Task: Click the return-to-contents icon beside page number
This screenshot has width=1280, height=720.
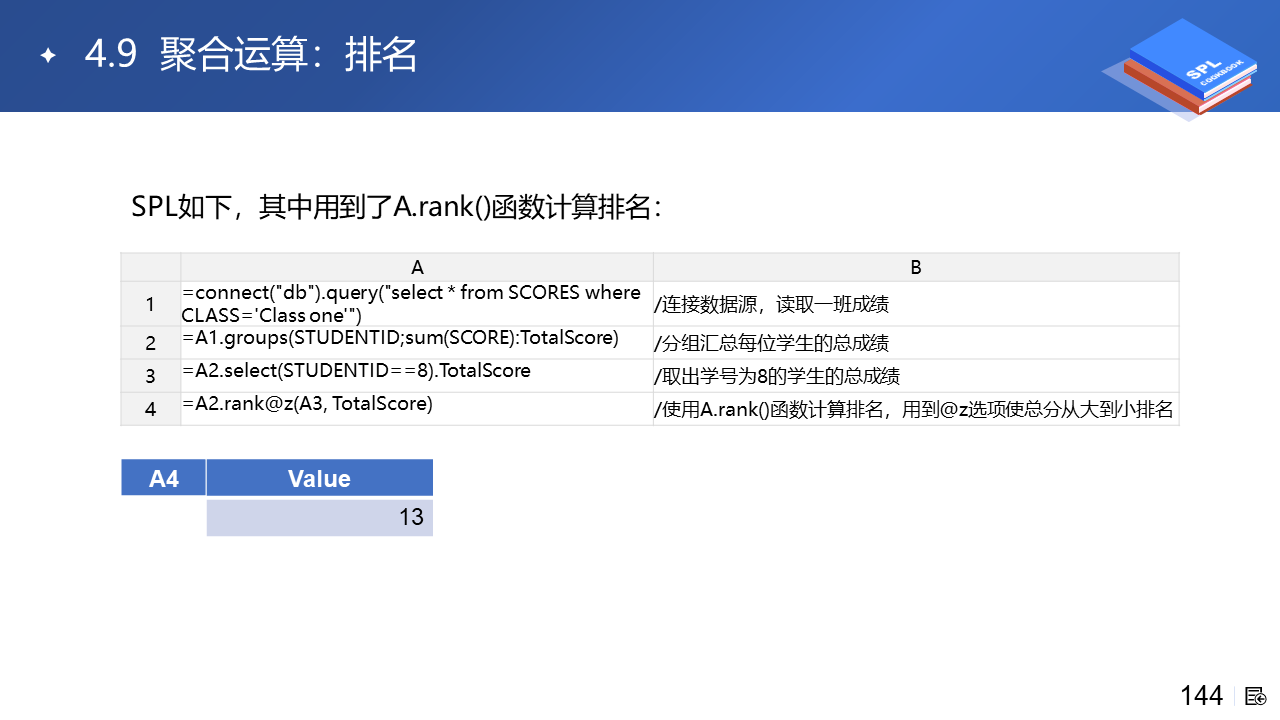Action: pos(1257,696)
